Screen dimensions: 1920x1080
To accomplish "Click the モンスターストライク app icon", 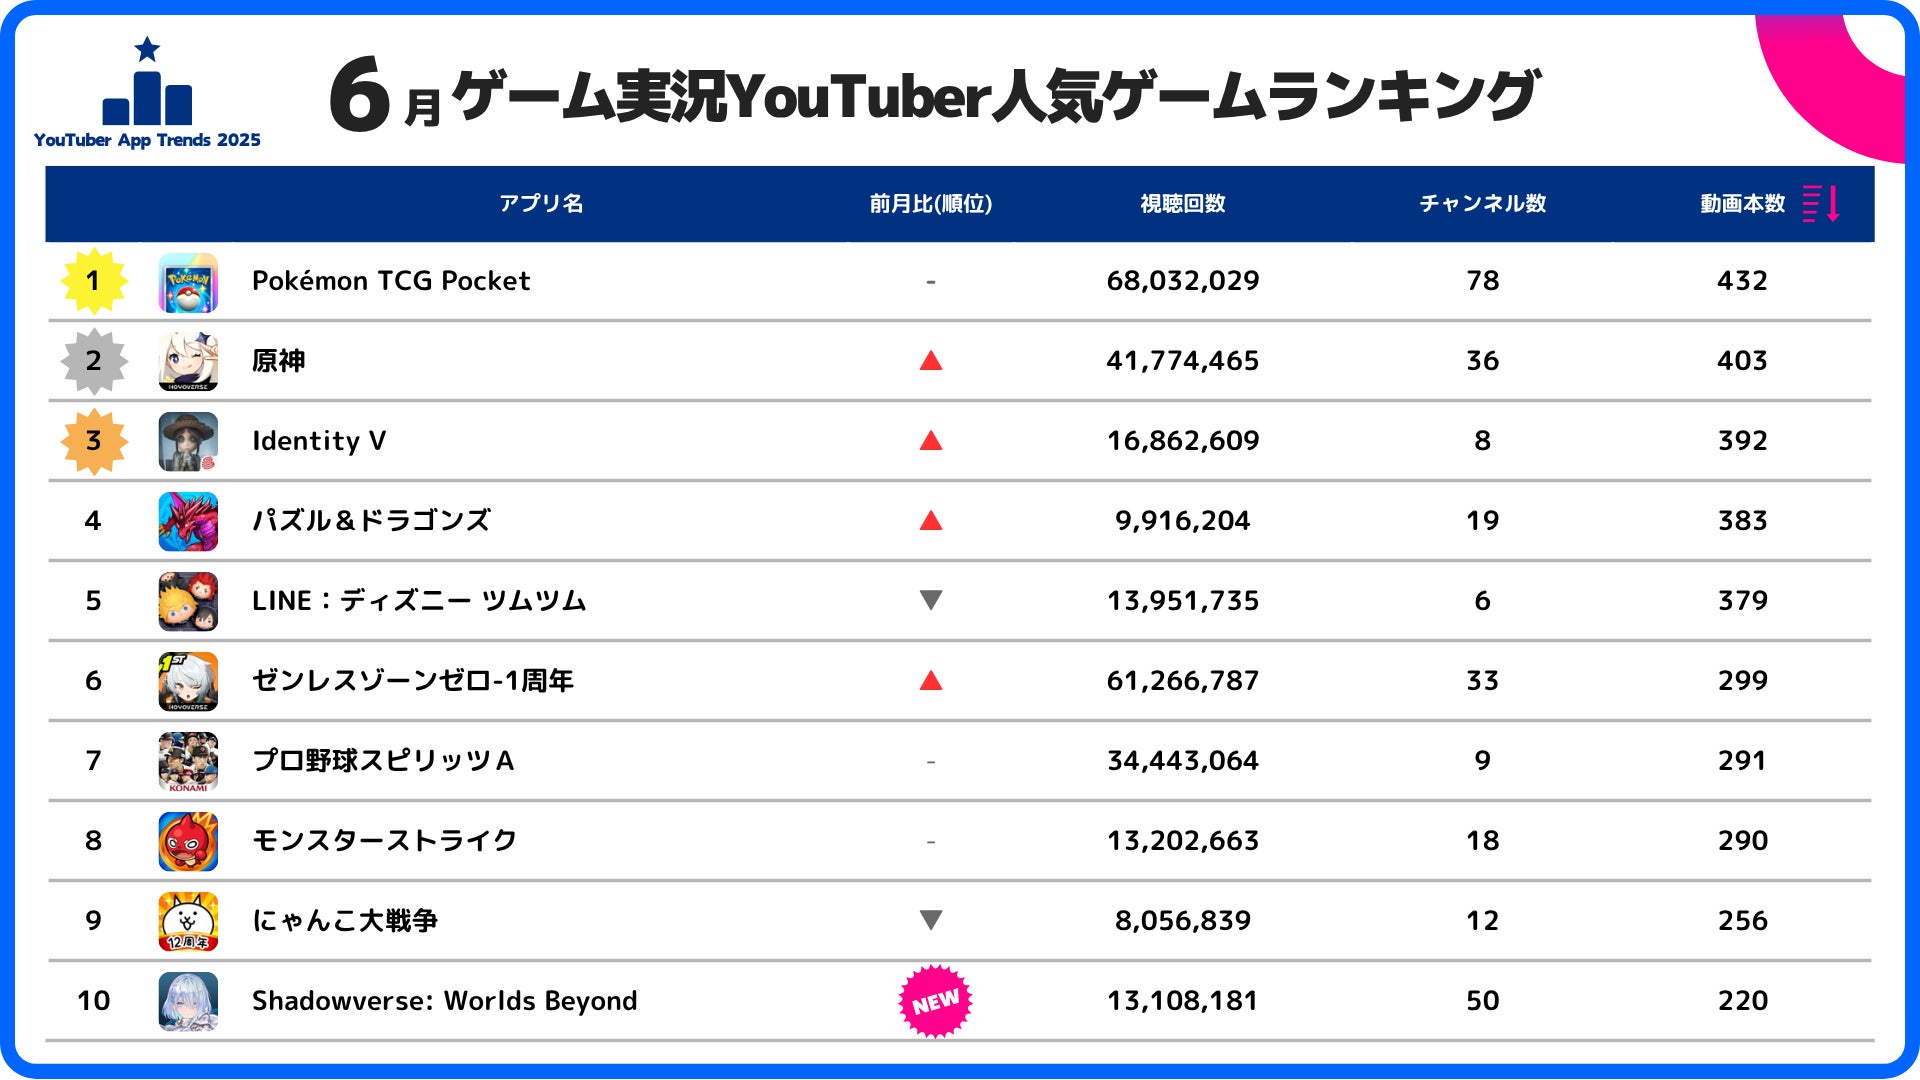I will (188, 841).
